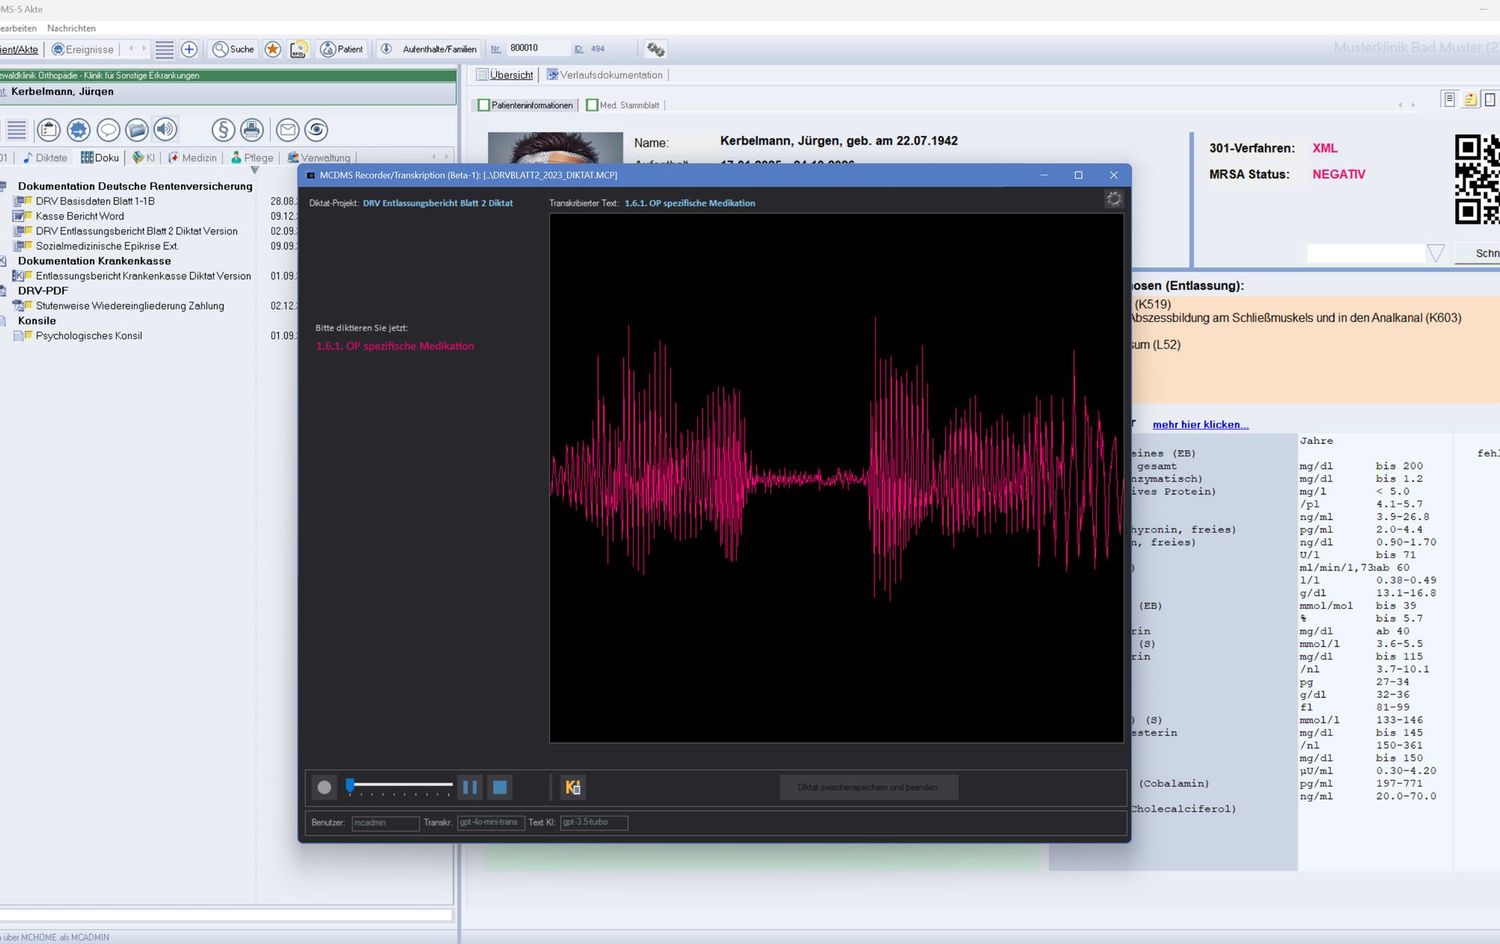Click the paragraph symbol (§) icon
1500x944 pixels.
pyautogui.click(x=222, y=129)
